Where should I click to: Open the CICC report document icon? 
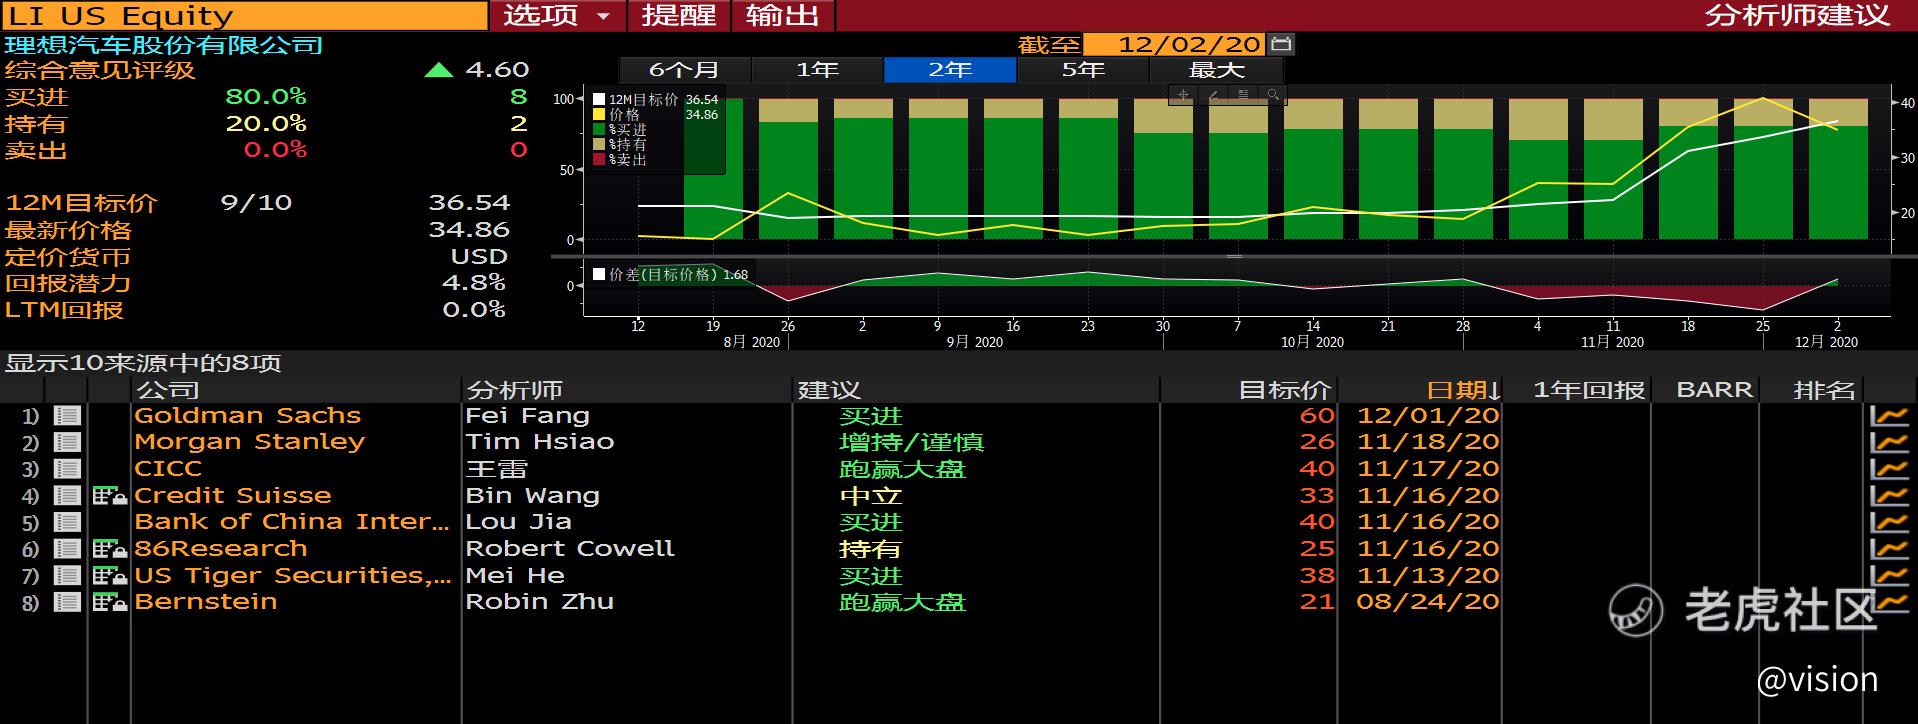coord(67,469)
